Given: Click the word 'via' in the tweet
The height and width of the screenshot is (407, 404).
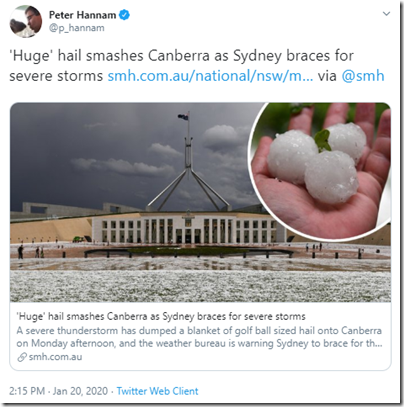Looking at the screenshot, I should click(327, 76).
